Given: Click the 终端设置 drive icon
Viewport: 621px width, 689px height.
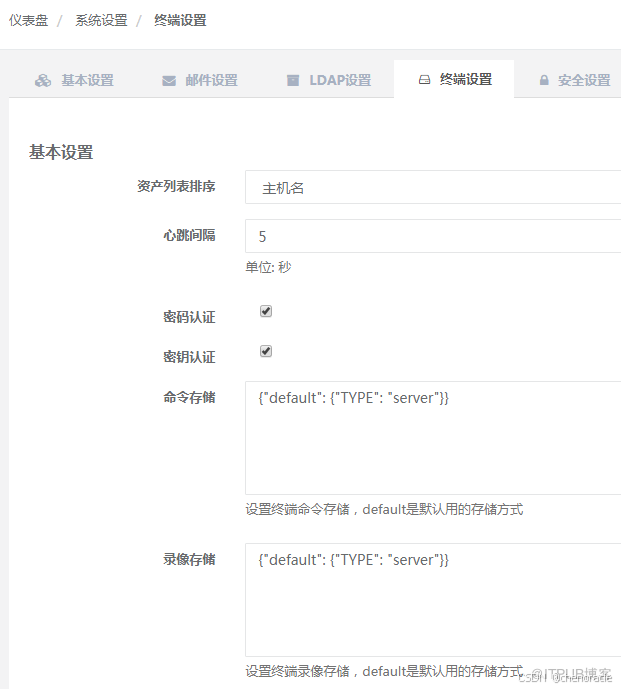Looking at the screenshot, I should [424, 80].
